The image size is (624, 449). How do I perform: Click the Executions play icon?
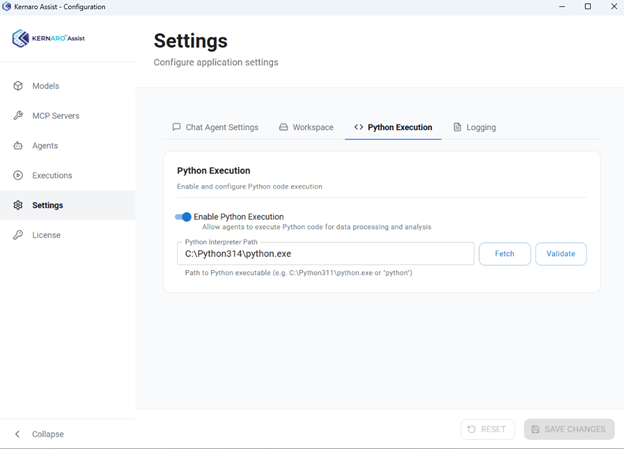coord(18,176)
